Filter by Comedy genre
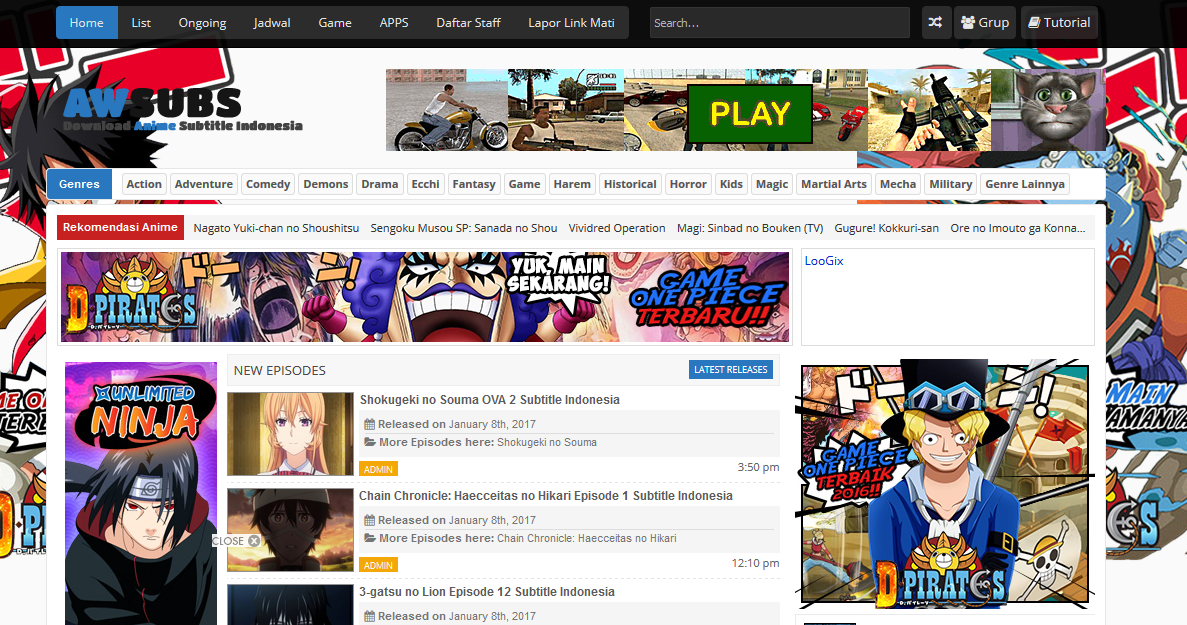The width and height of the screenshot is (1187, 625). (x=268, y=184)
